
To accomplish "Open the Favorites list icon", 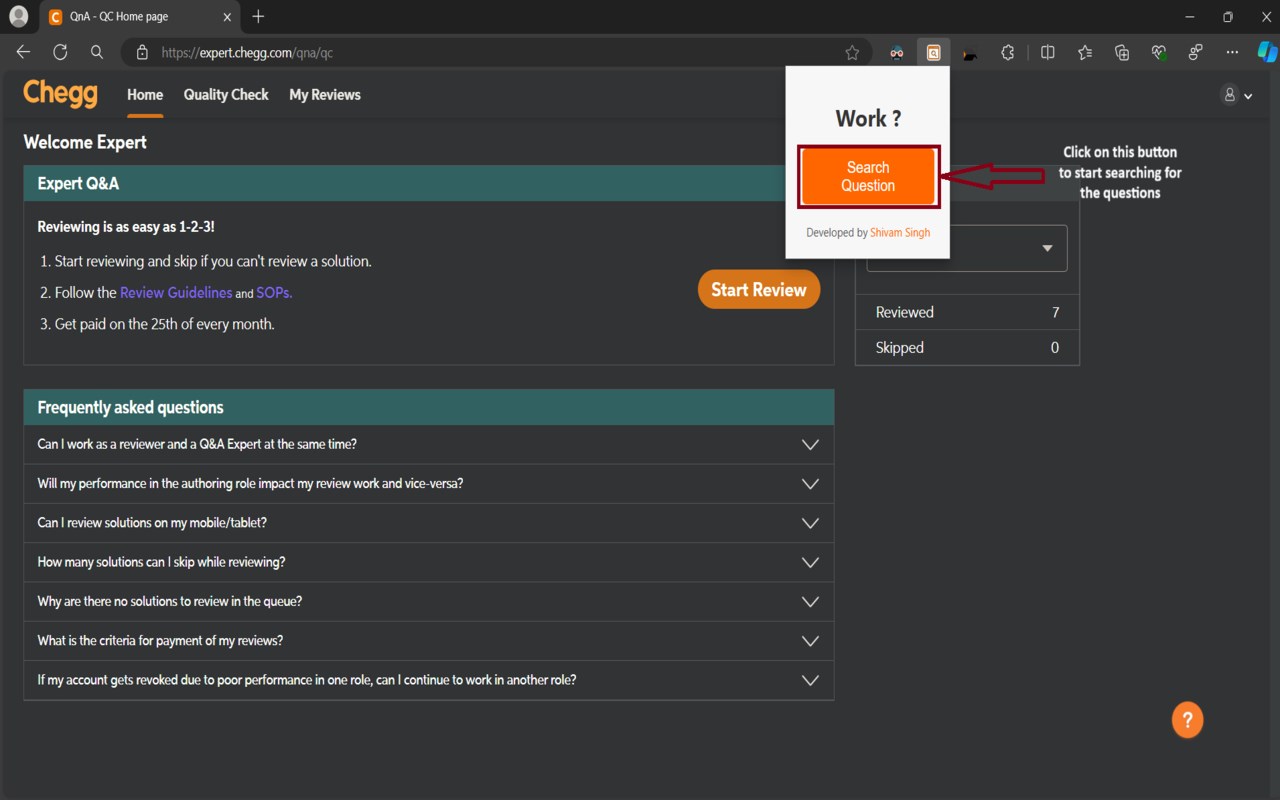I will pos(1085,53).
